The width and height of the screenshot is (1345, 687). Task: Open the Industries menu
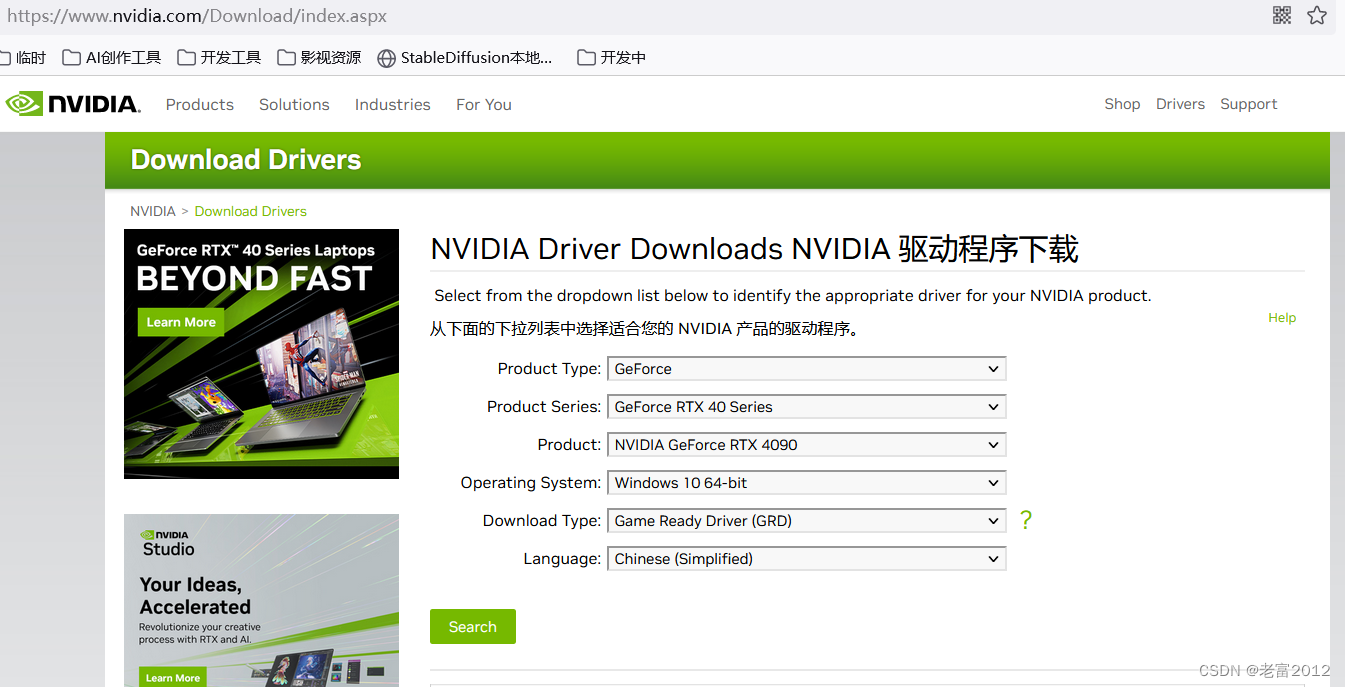click(x=392, y=104)
